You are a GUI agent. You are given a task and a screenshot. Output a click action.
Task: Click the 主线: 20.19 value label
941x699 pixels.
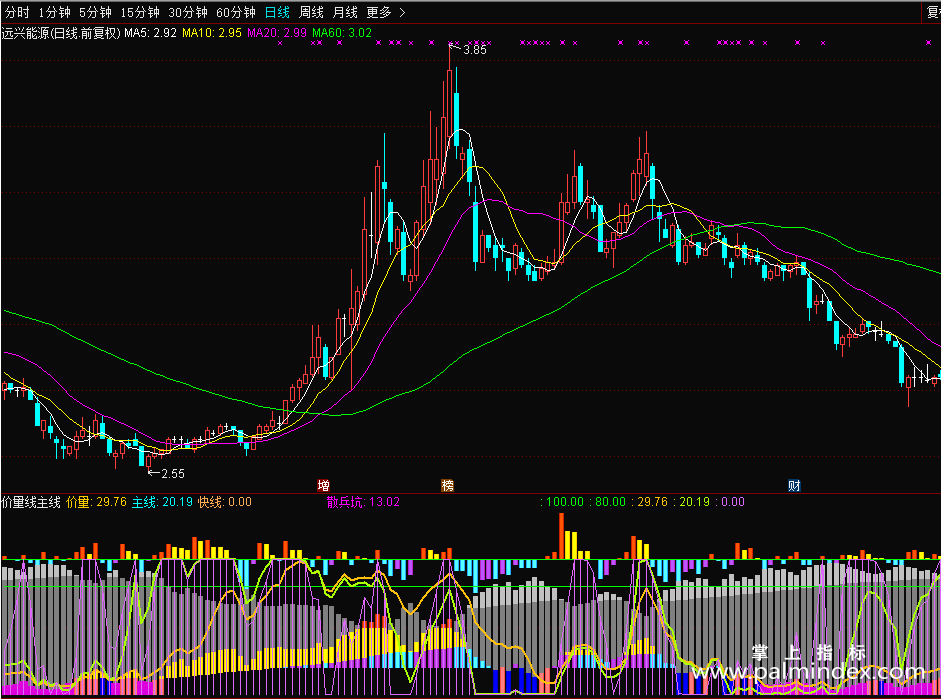(162, 502)
